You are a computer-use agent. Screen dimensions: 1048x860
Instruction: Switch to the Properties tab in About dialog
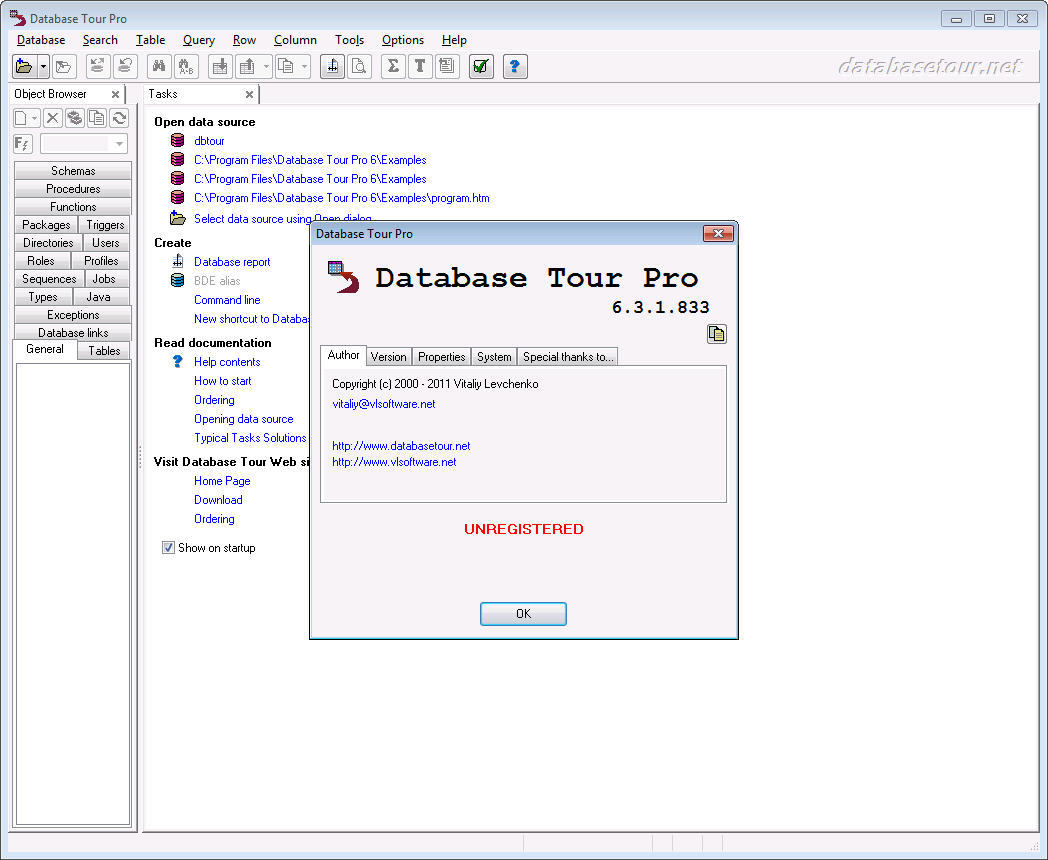(x=441, y=357)
